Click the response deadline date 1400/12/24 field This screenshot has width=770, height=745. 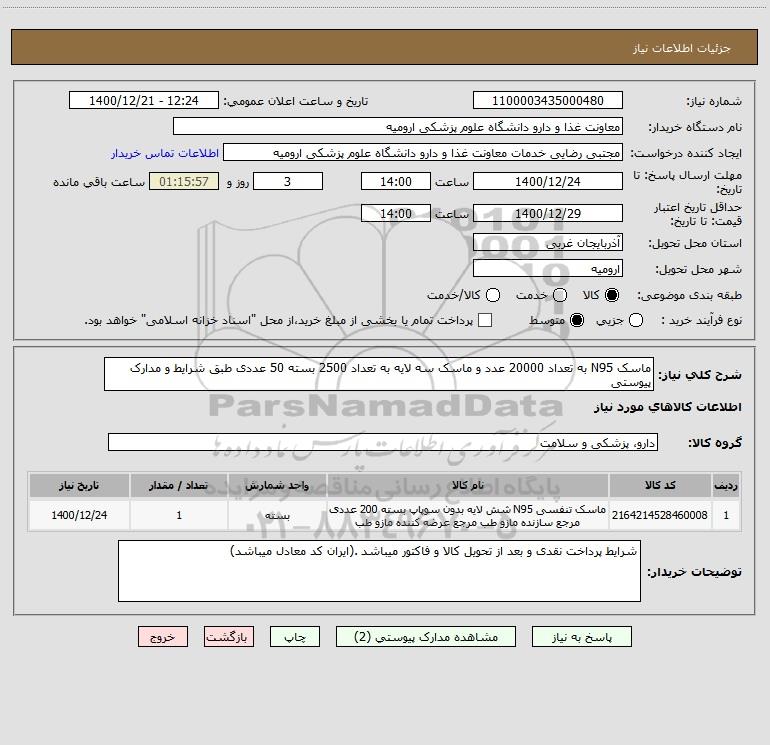pyautogui.click(x=548, y=181)
